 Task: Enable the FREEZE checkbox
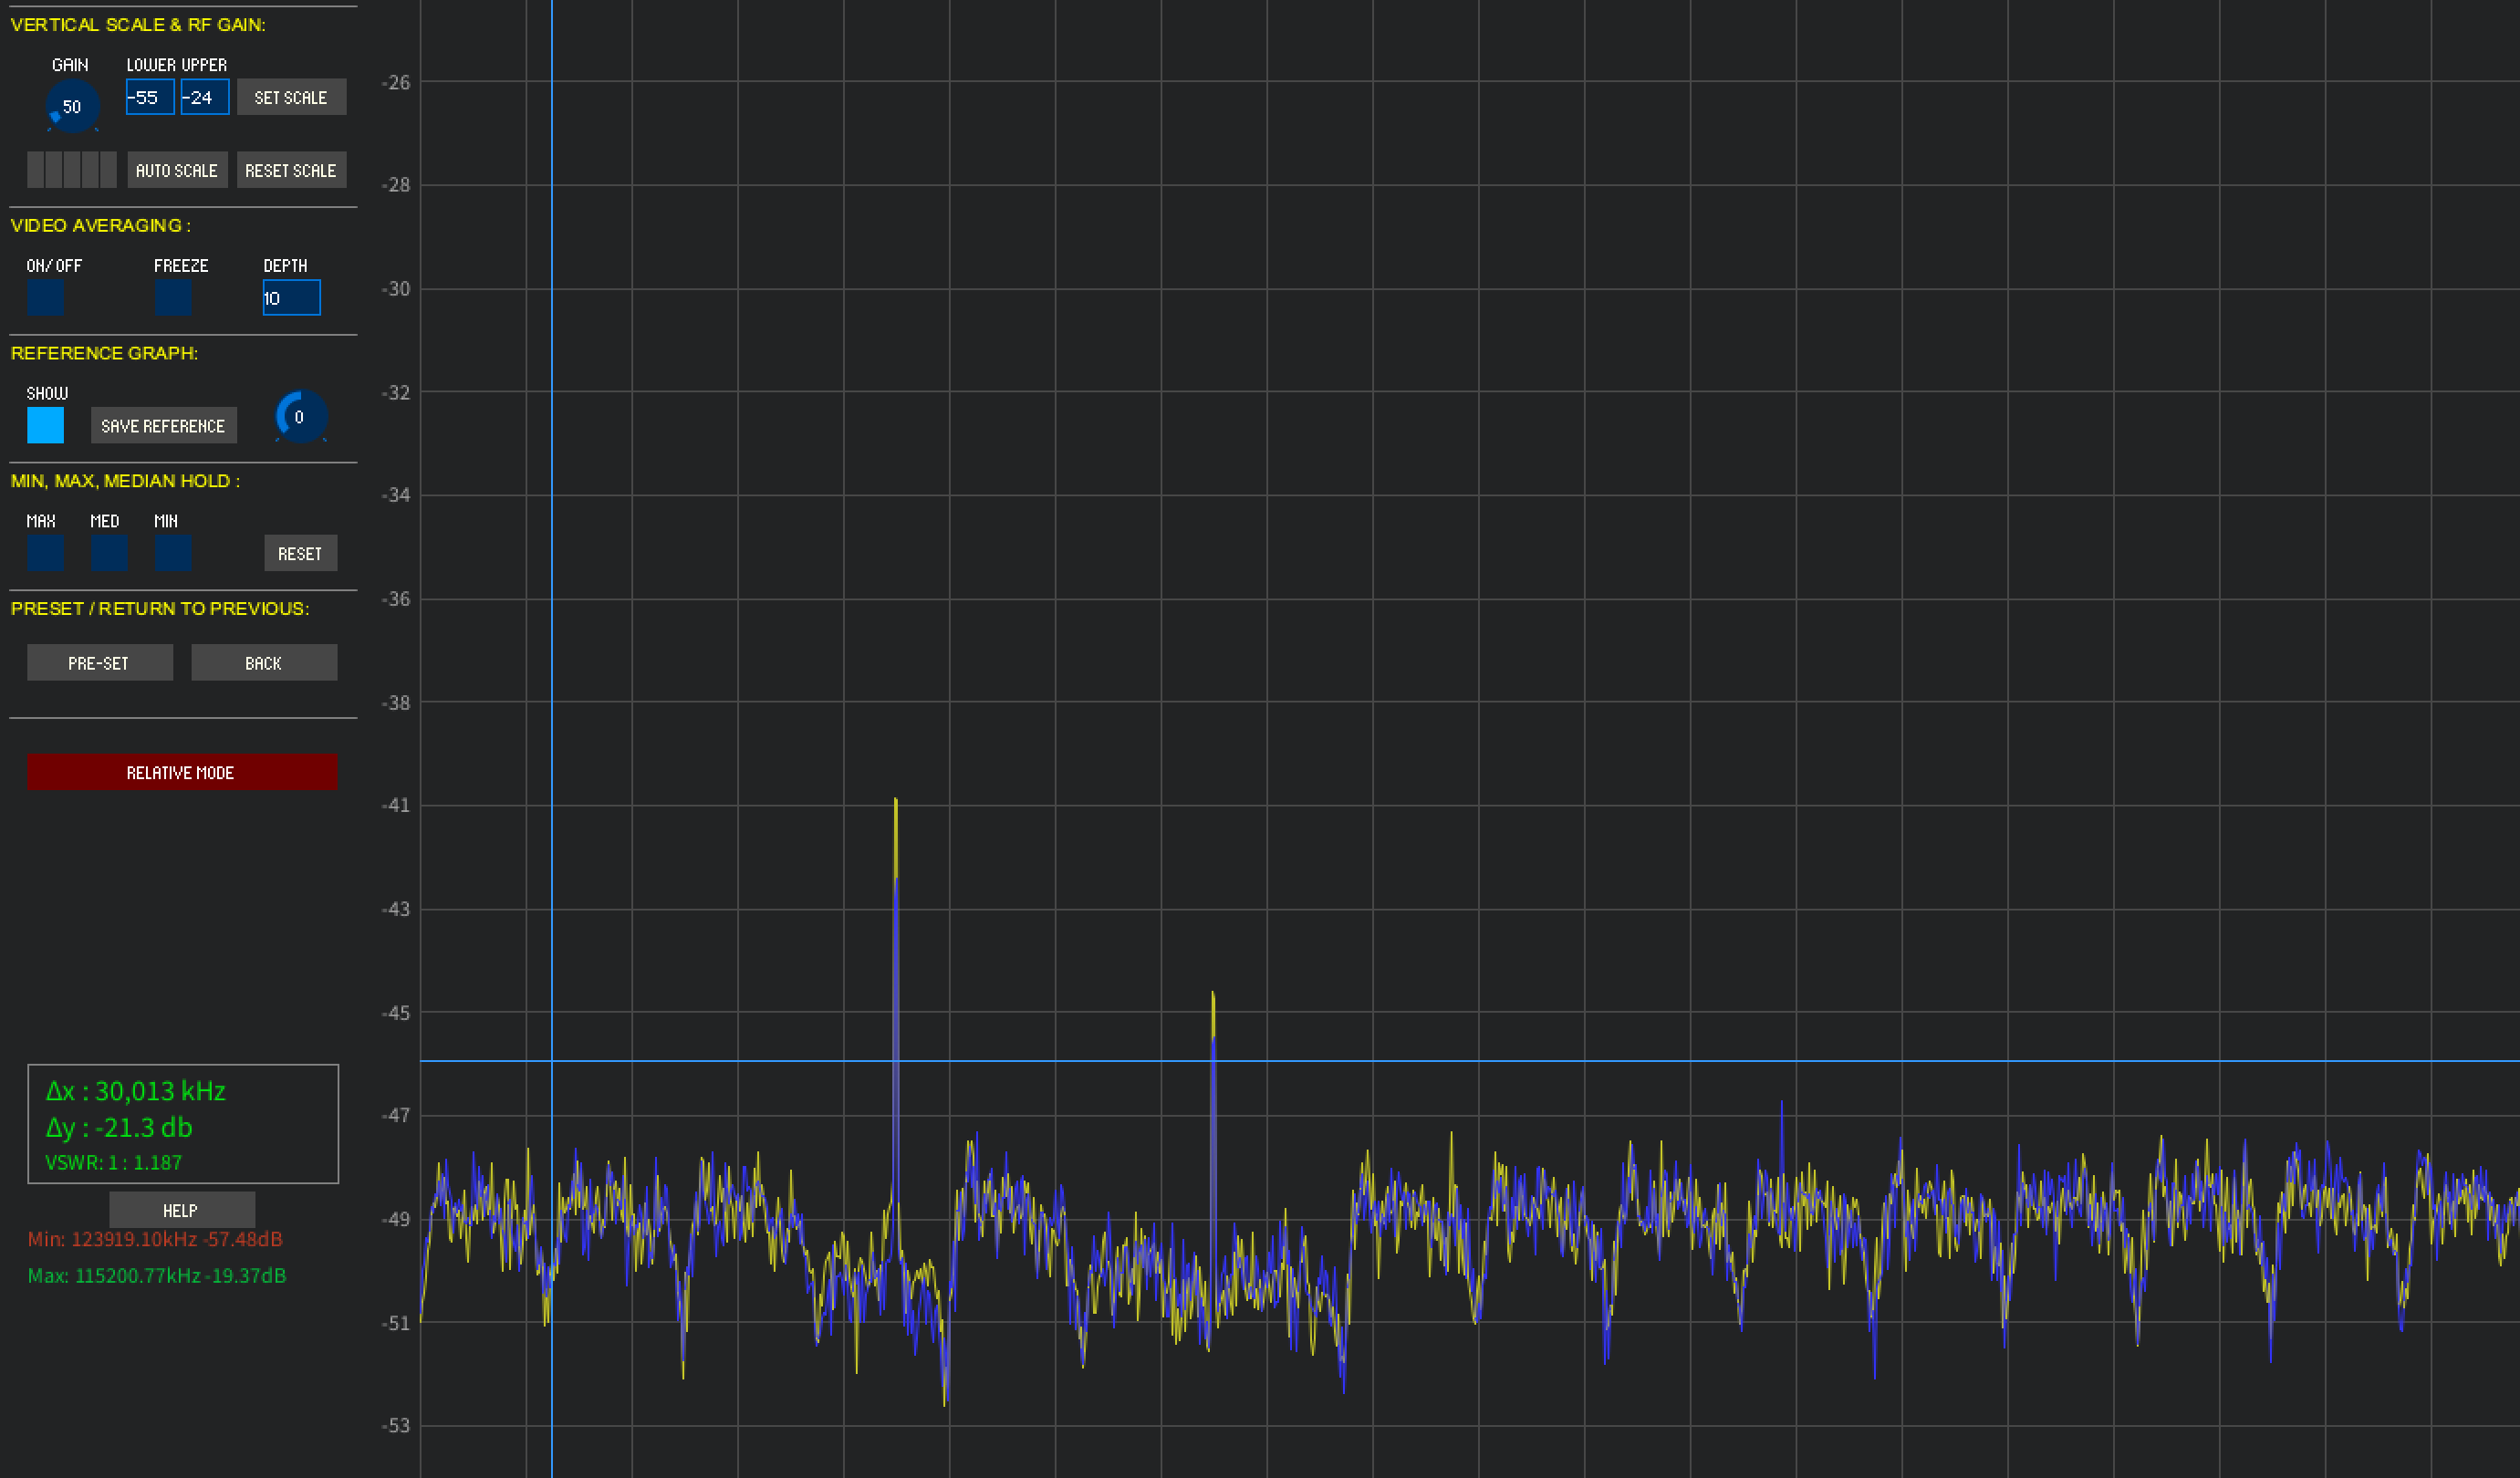[173, 297]
